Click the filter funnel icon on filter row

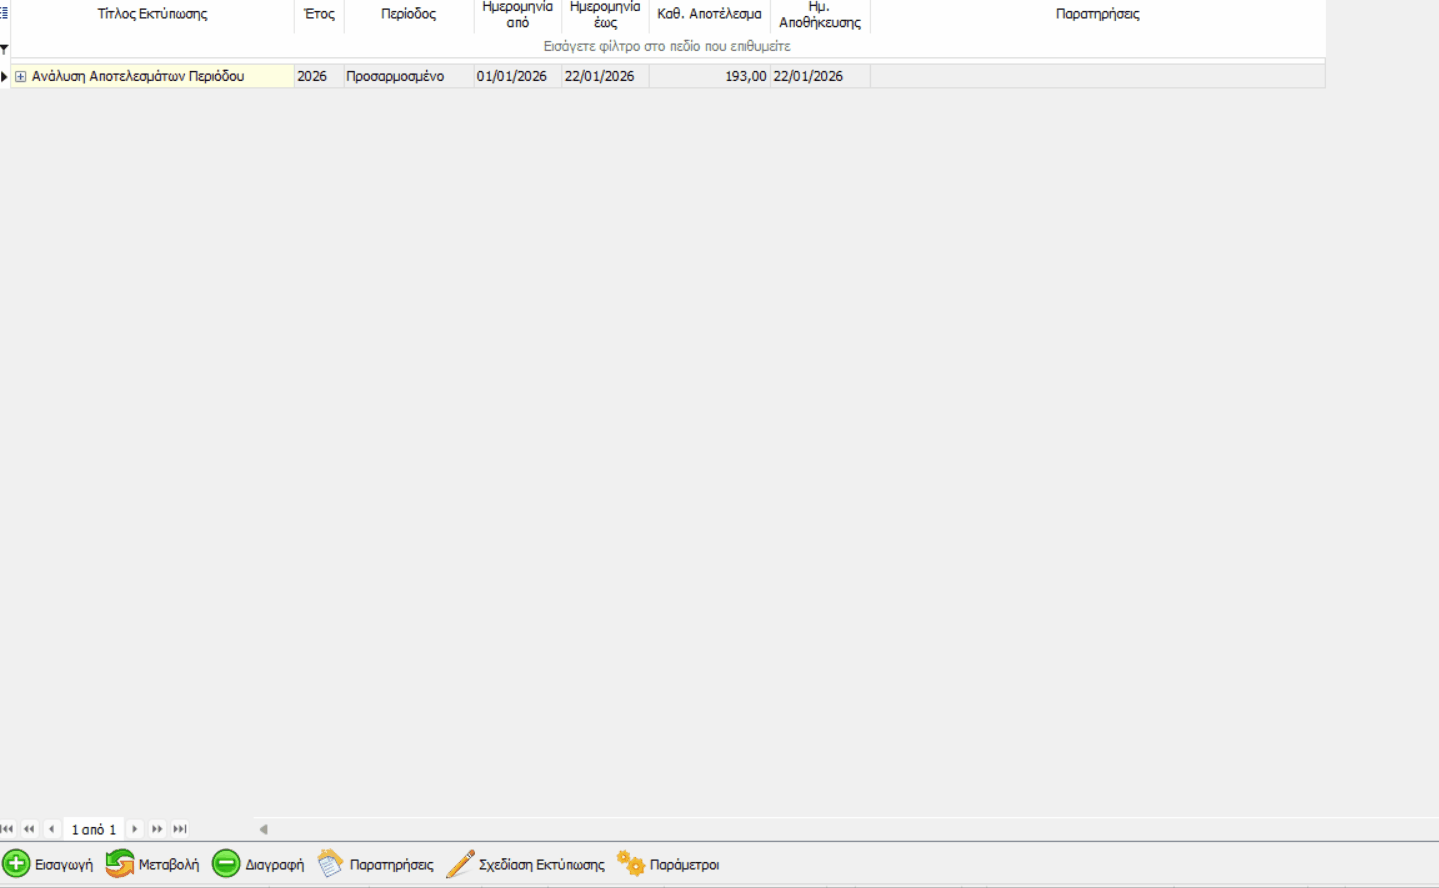(x=4, y=48)
